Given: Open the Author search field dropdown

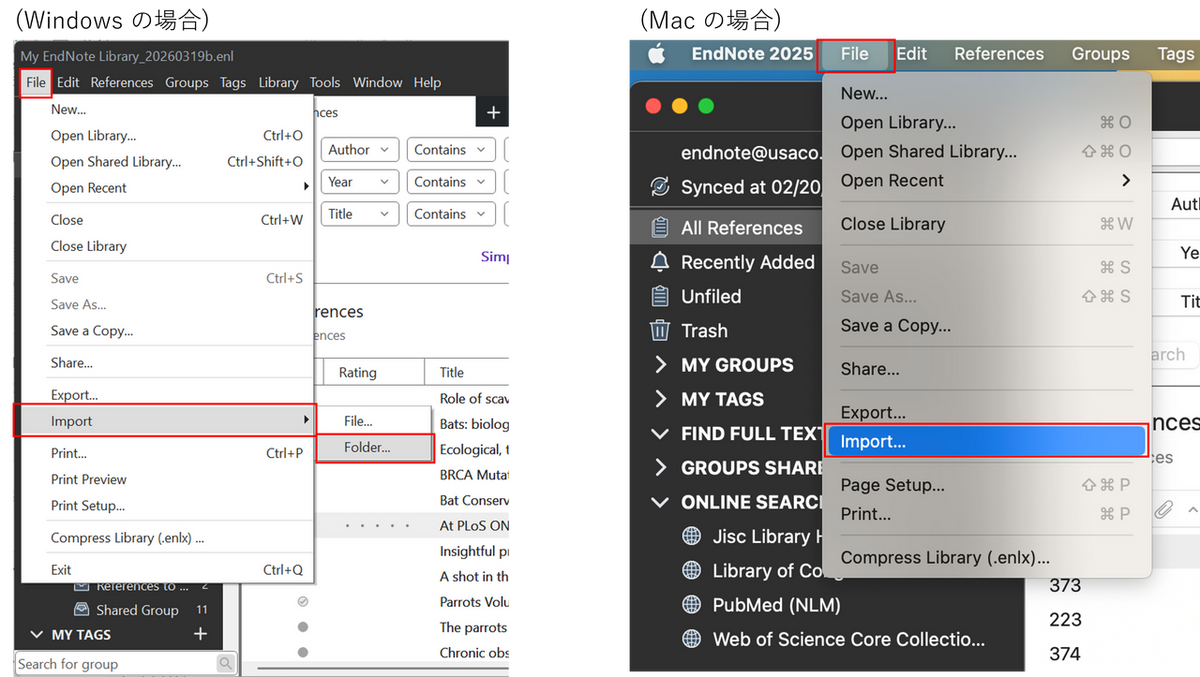Looking at the screenshot, I should click(x=360, y=150).
